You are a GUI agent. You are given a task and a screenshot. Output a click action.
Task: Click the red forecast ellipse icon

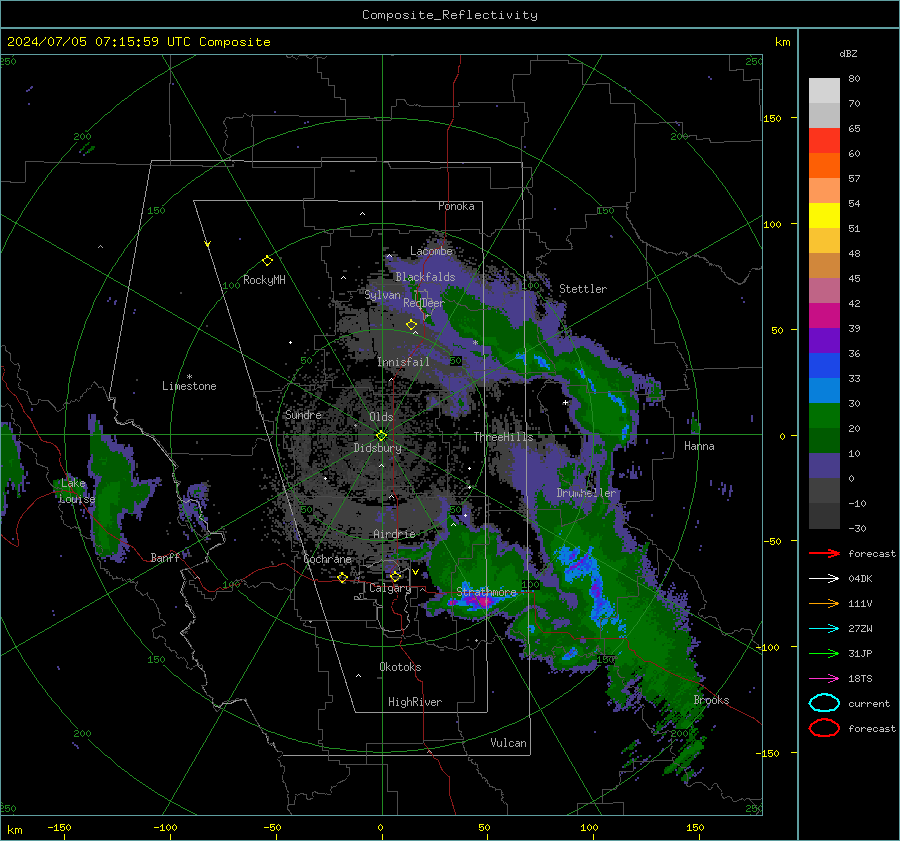pyautogui.click(x=824, y=728)
